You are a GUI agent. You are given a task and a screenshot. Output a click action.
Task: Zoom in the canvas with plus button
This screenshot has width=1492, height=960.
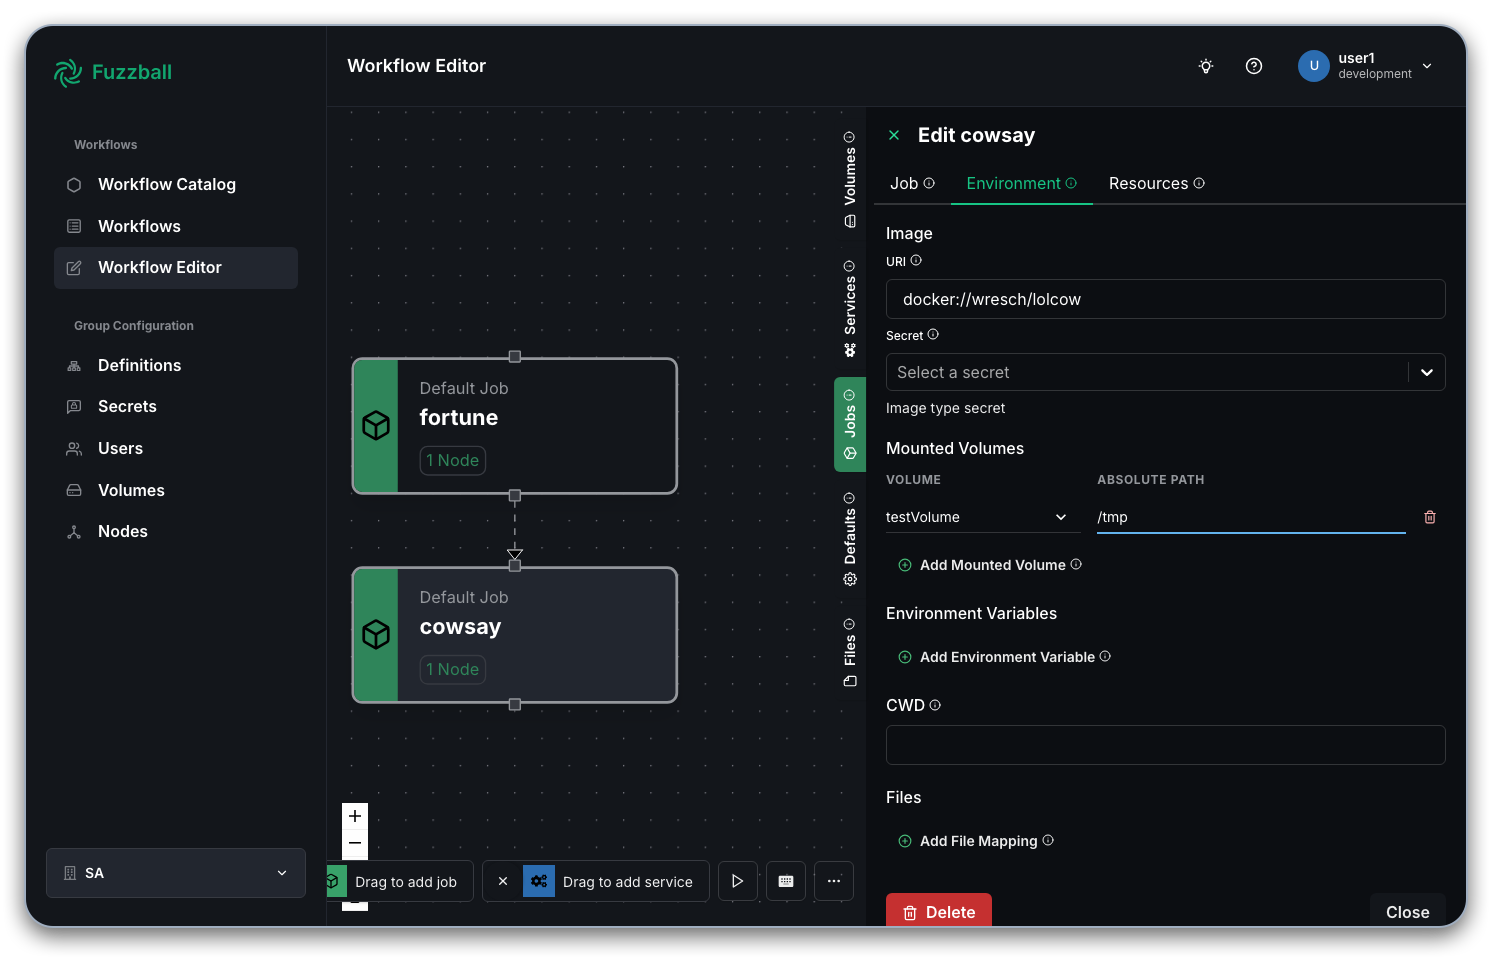355,816
